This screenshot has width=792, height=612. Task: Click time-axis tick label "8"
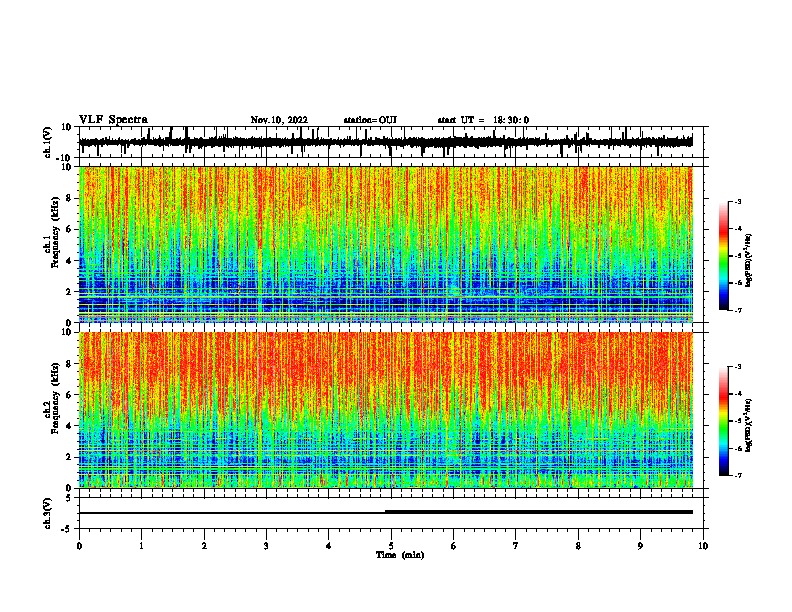tap(578, 546)
